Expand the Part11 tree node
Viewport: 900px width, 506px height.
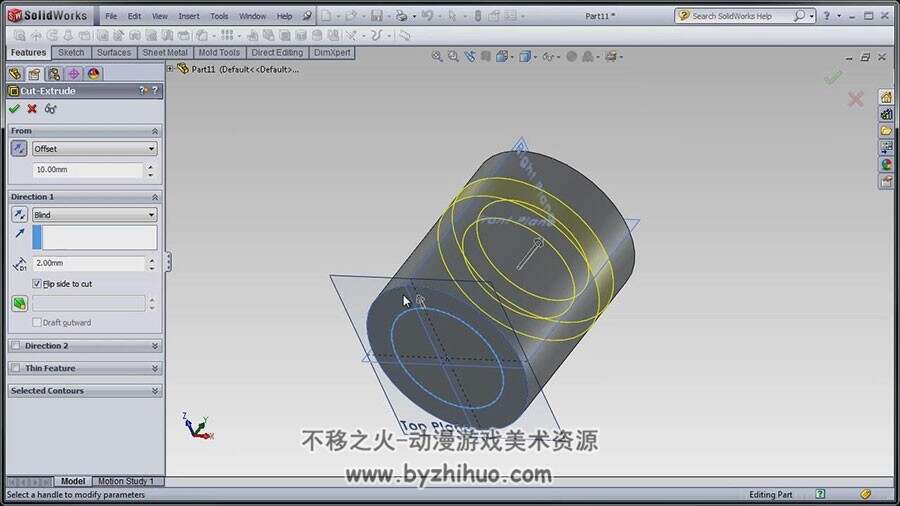point(170,69)
